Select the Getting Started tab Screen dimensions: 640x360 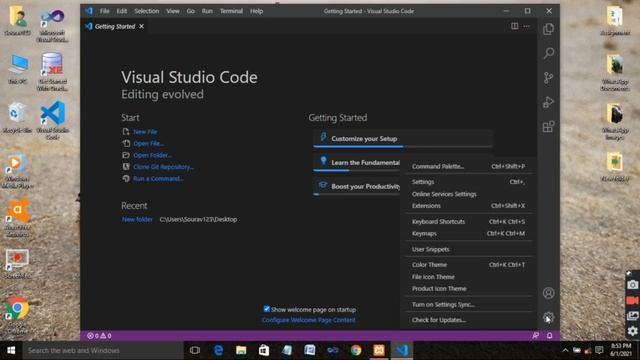(x=114, y=26)
